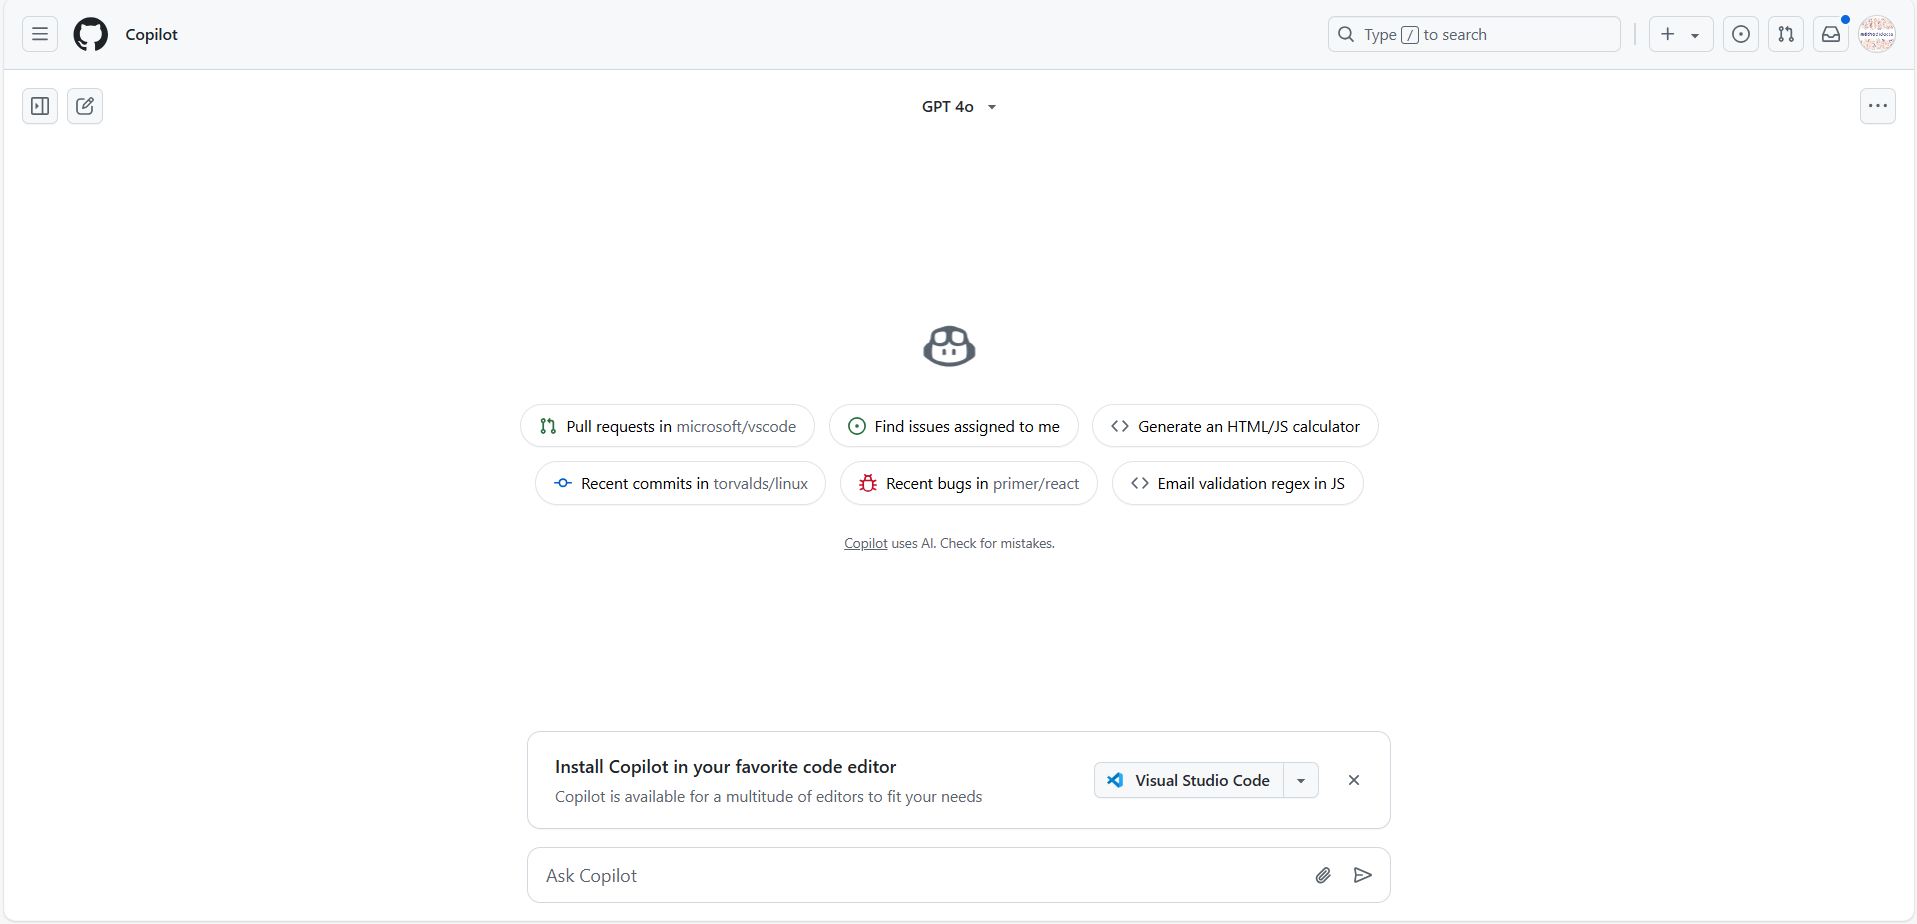Click the Ask Copilot input field

pos(900,874)
